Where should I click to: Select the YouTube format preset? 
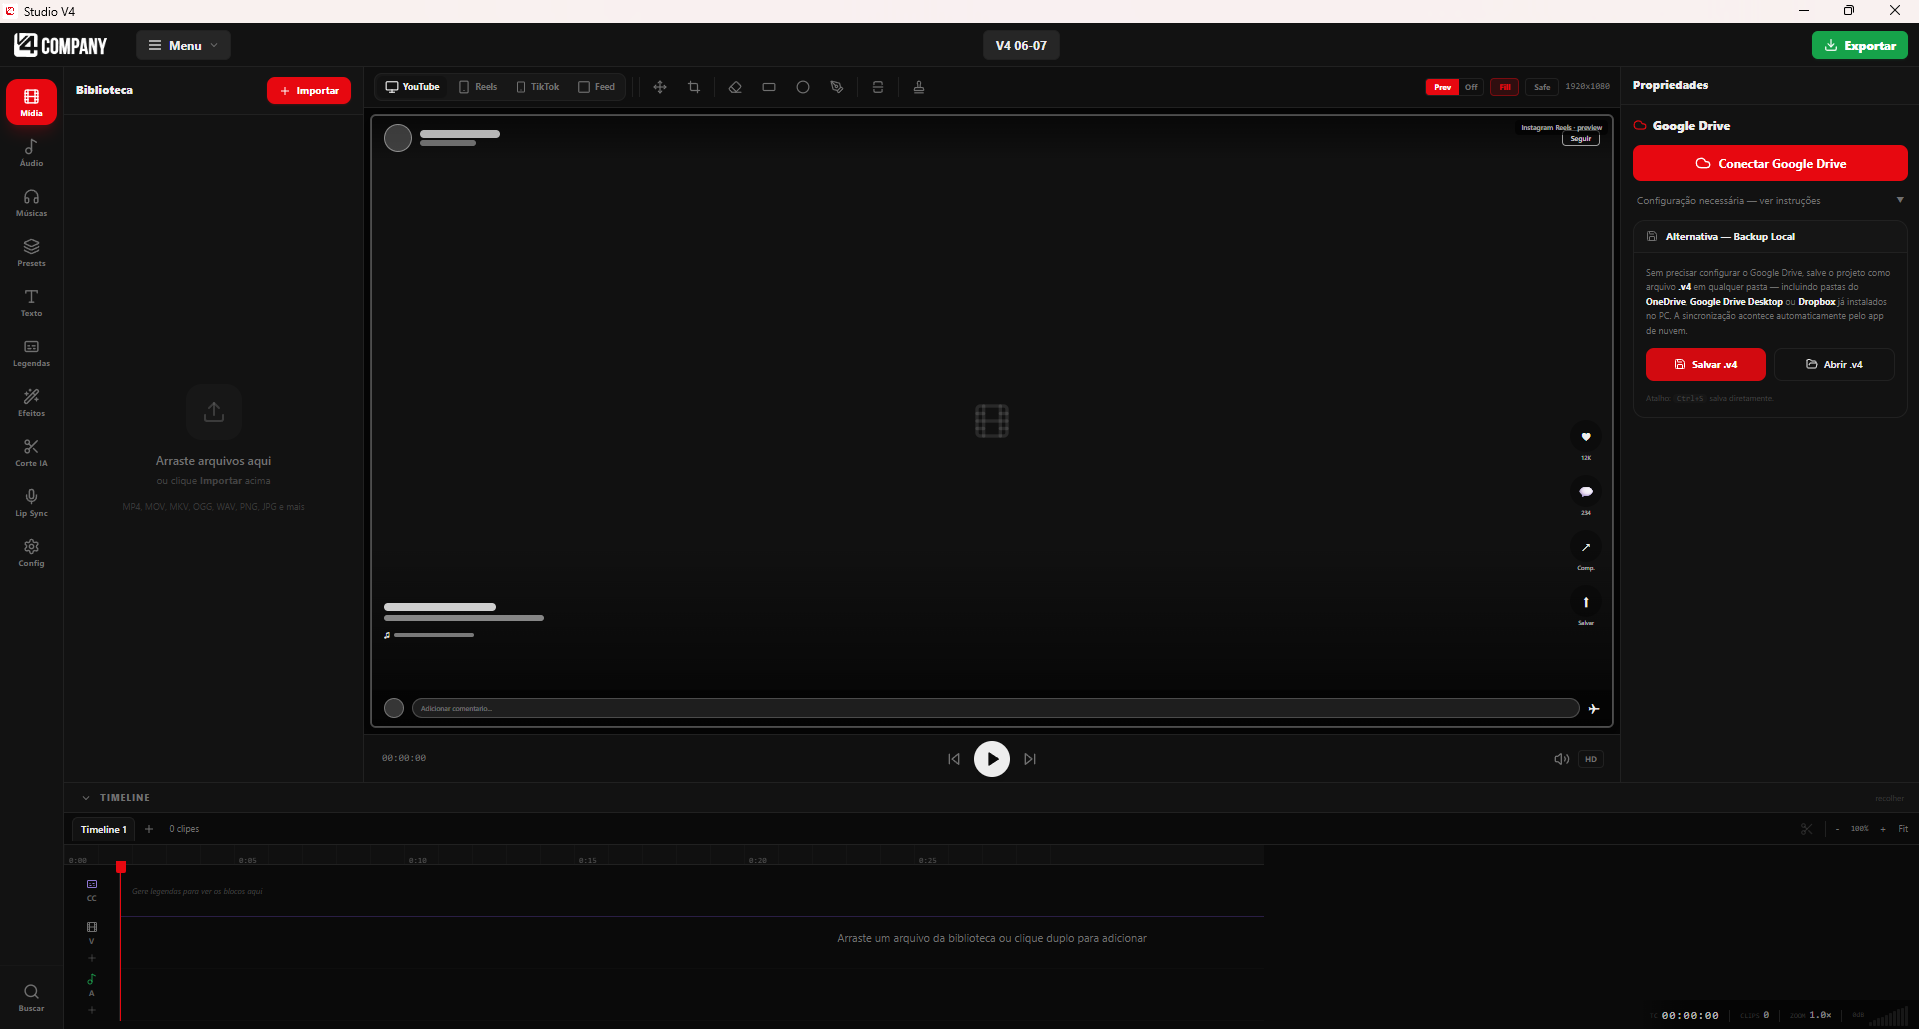click(x=413, y=87)
